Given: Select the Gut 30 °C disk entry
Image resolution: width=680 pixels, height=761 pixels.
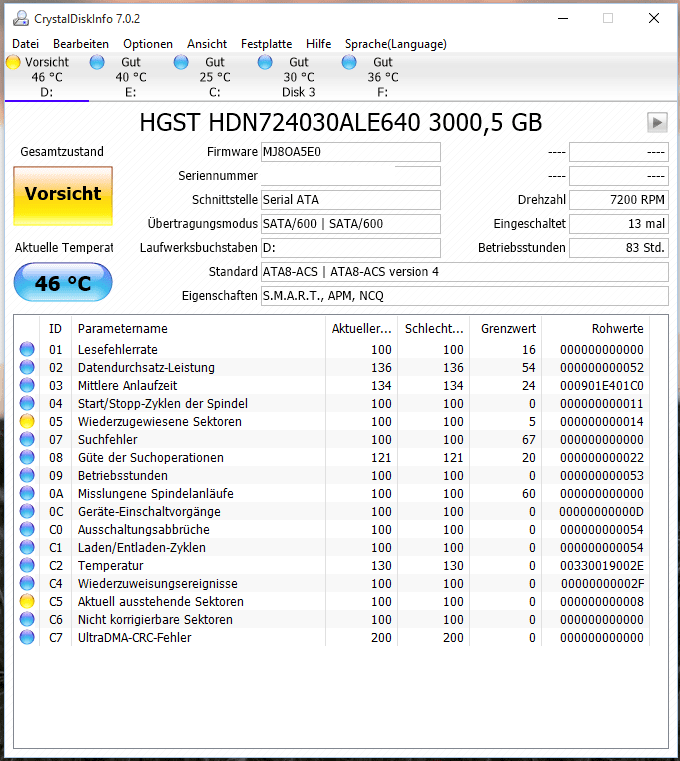Looking at the screenshot, I should point(299,77).
